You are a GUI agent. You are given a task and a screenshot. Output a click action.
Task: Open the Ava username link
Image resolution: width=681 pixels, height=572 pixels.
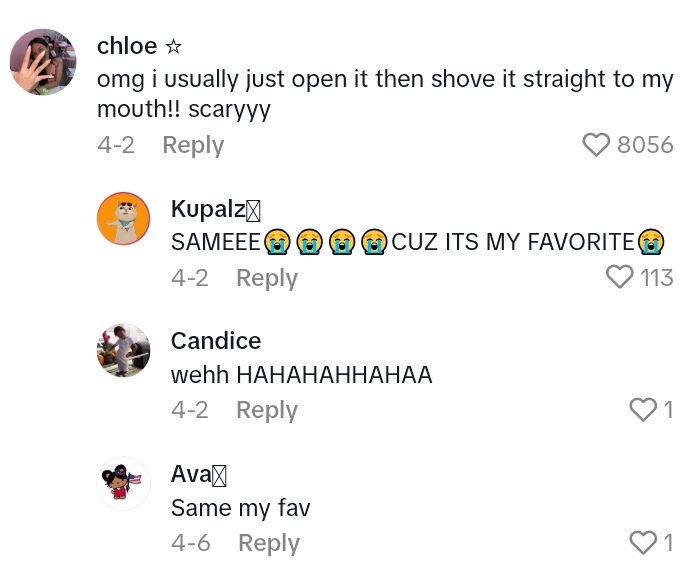(191, 474)
